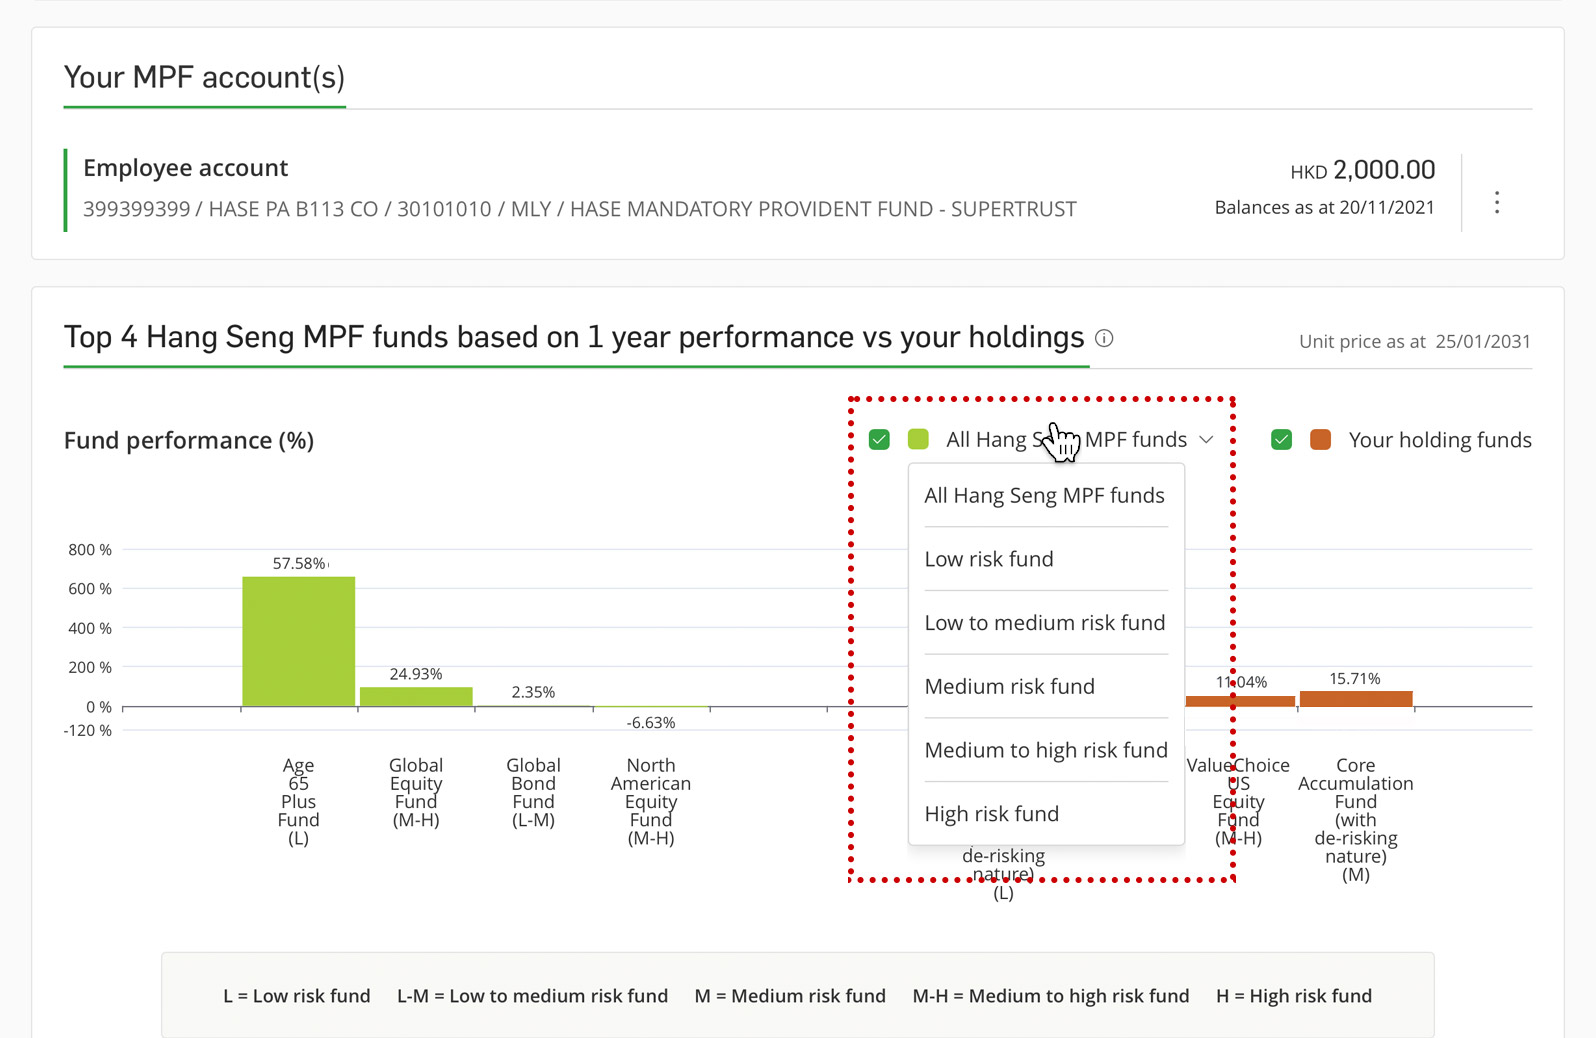Image resolution: width=1596 pixels, height=1038 pixels.
Task: Collapse the All Hang Seng MPF funds dropdown chevron
Action: pyautogui.click(x=1206, y=440)
